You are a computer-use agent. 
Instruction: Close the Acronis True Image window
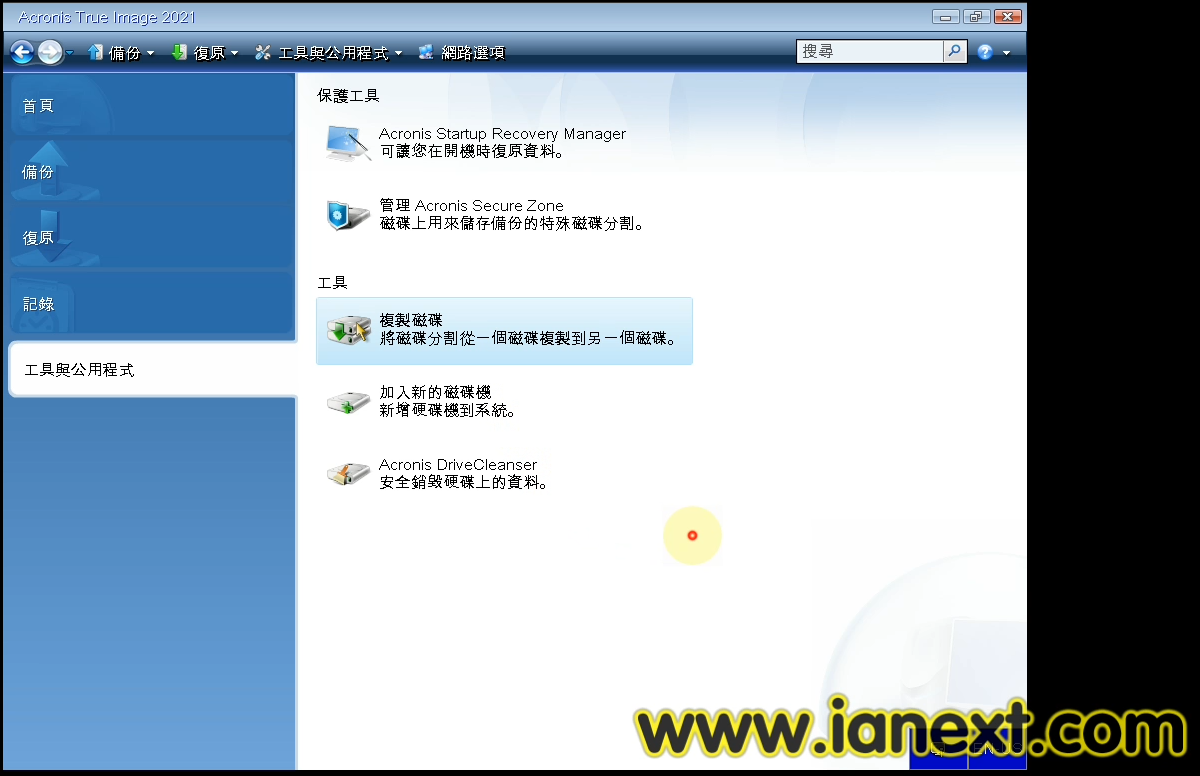(1007, 17)
